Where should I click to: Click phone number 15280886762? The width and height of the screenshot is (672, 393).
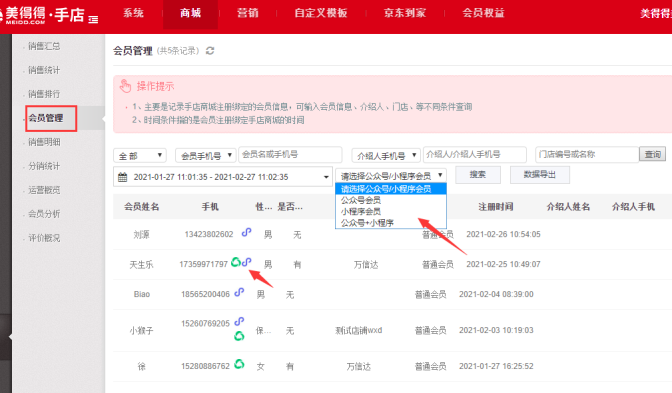point(205,366)
